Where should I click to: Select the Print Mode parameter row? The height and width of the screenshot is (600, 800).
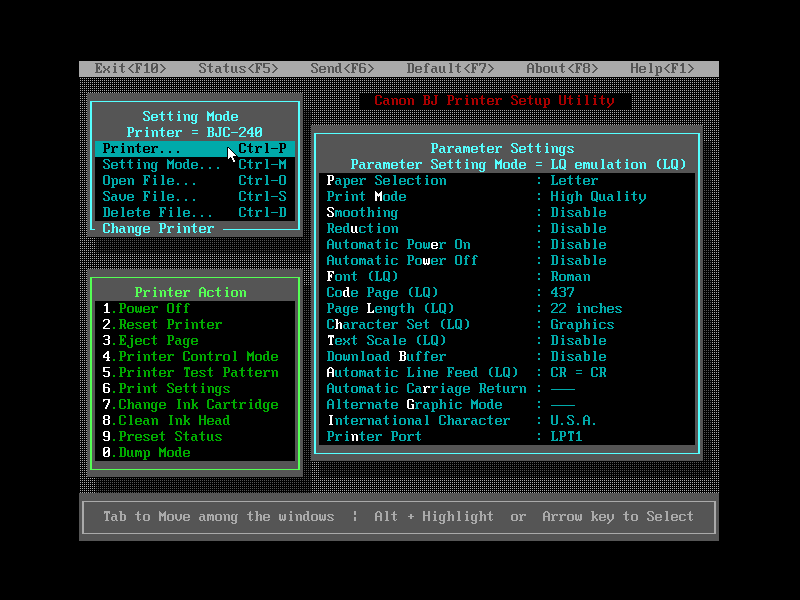pos(507,196)
